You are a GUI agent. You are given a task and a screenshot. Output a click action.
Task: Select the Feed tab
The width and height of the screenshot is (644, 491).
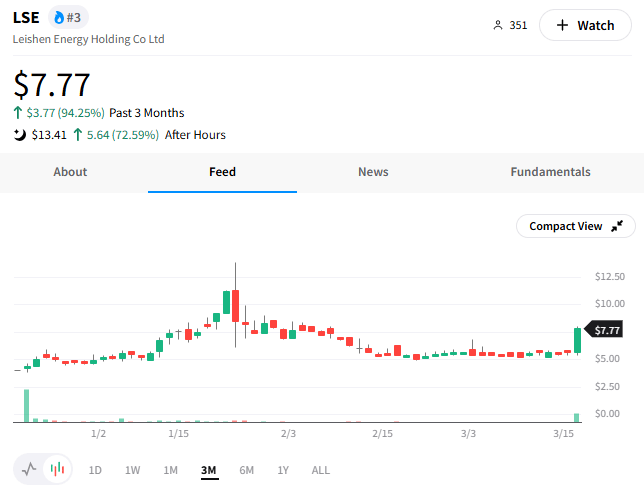click(222, 172)
